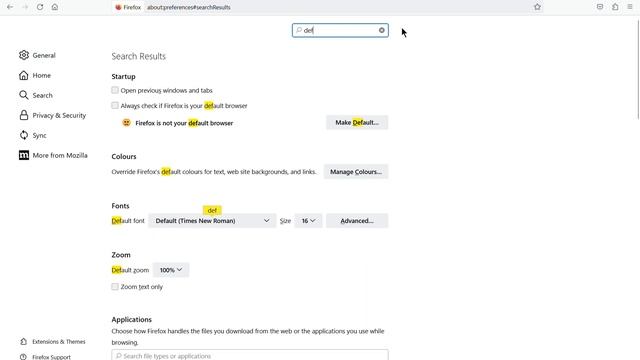Click the 'Override Firefox's default colours' description

pos(214,172)
